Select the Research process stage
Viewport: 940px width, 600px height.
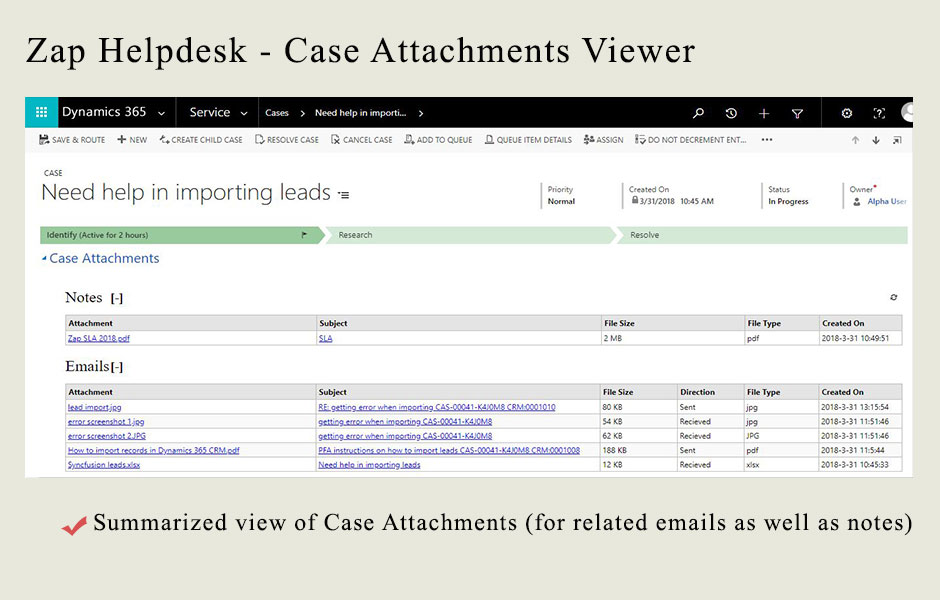click(470, 235)
